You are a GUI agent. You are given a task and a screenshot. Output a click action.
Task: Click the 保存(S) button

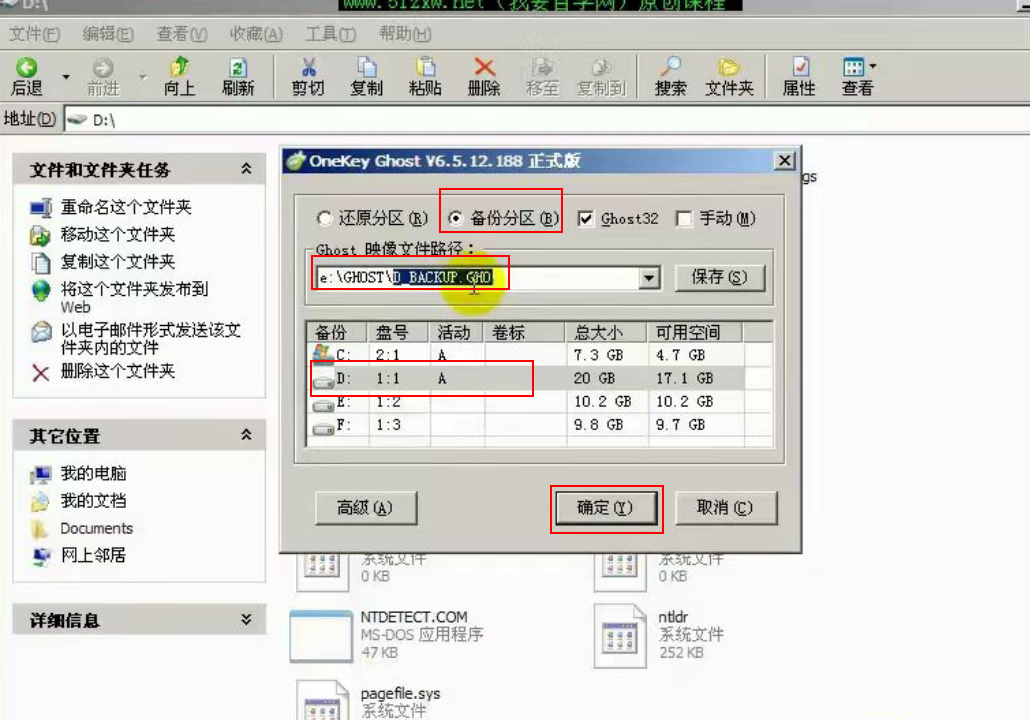click(x=720, y=278)
